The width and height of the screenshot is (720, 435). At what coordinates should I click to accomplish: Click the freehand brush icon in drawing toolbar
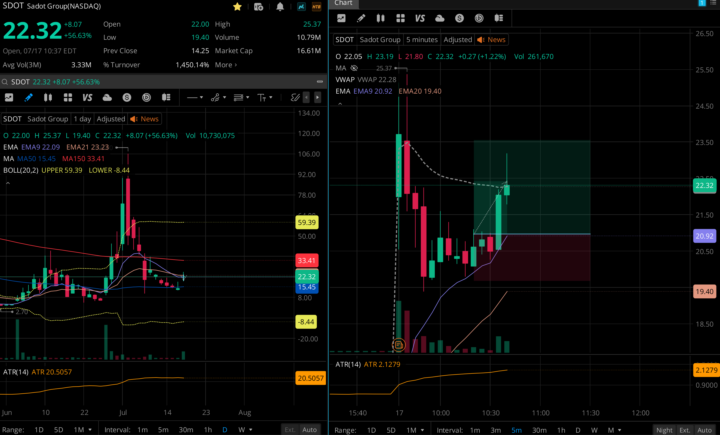coord(295,97)
